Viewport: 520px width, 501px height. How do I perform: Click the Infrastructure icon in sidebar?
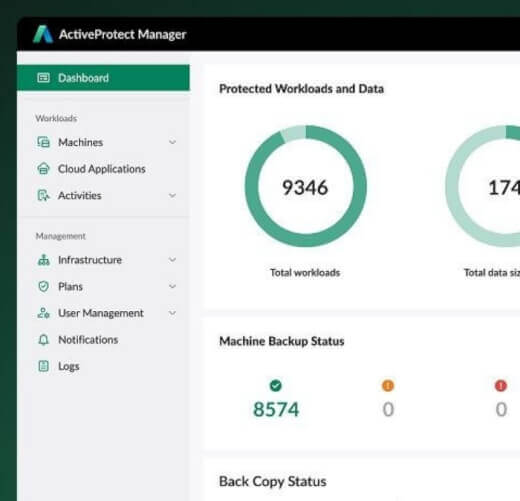coord(43,260)
